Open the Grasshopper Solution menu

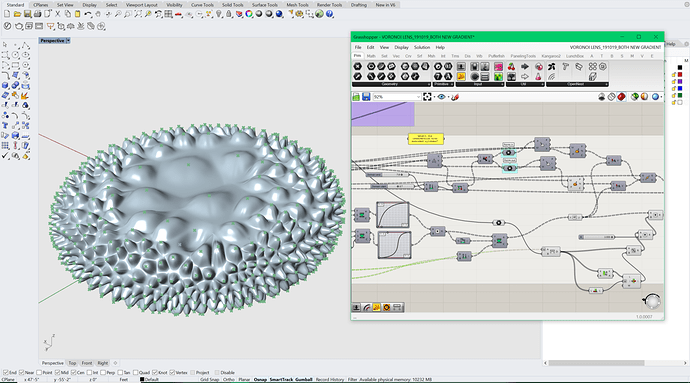coord(422,47)
